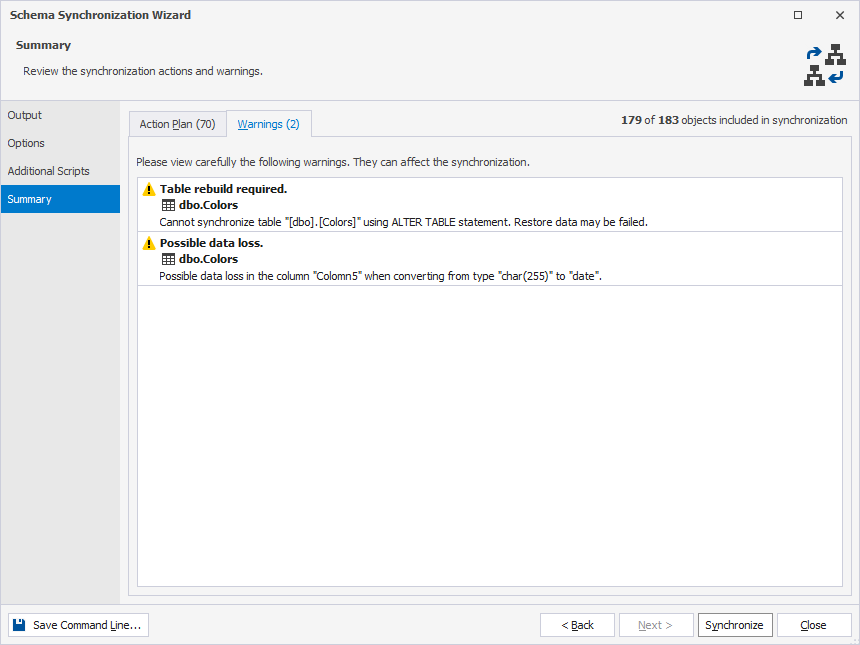Click table icon under Possible data loss
This screenshot has width=860, height=645.
[x=168, y=259]
